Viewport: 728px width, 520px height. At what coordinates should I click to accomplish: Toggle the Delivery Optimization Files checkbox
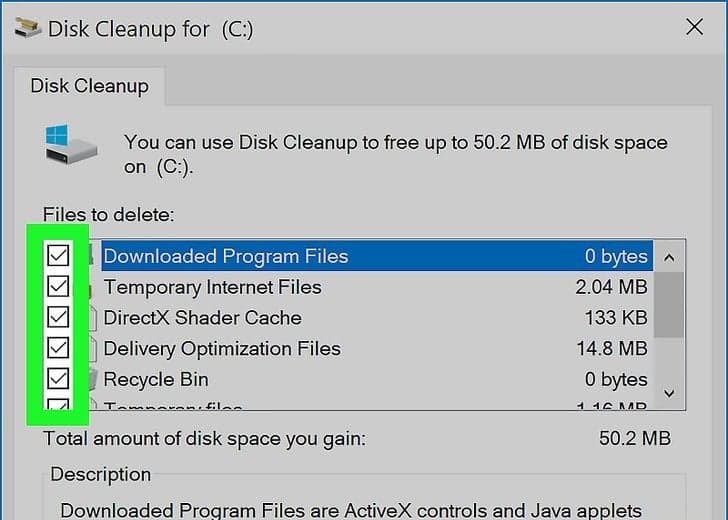point(58,349)
